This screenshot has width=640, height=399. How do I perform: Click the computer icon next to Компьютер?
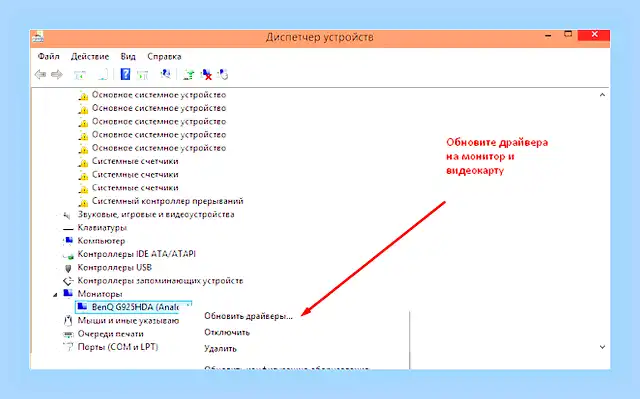(68, 241)
